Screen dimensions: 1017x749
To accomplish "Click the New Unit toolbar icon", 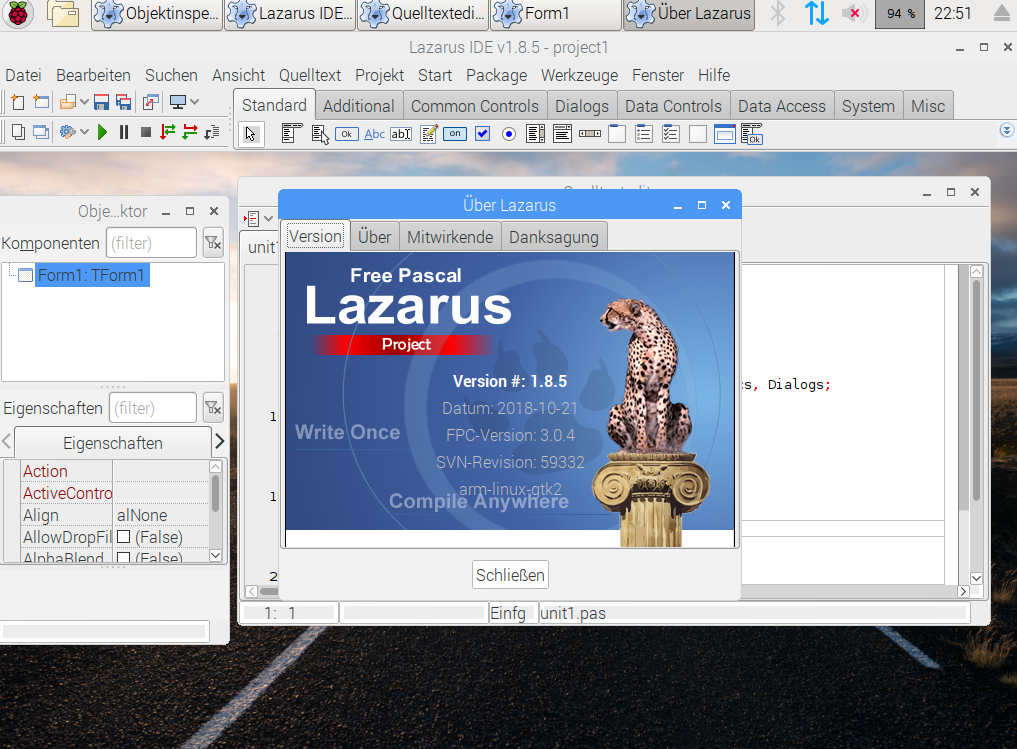I will click(x=18, y=102).
